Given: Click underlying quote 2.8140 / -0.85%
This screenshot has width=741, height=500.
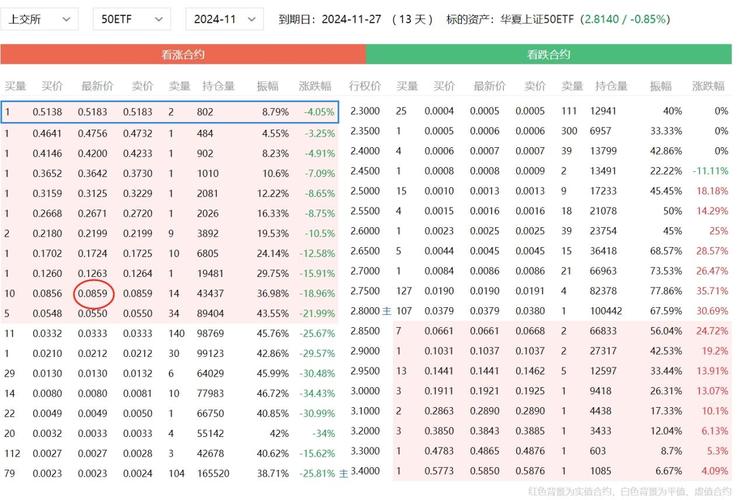Looking at the screenshot, I should (x=625, y=19).
